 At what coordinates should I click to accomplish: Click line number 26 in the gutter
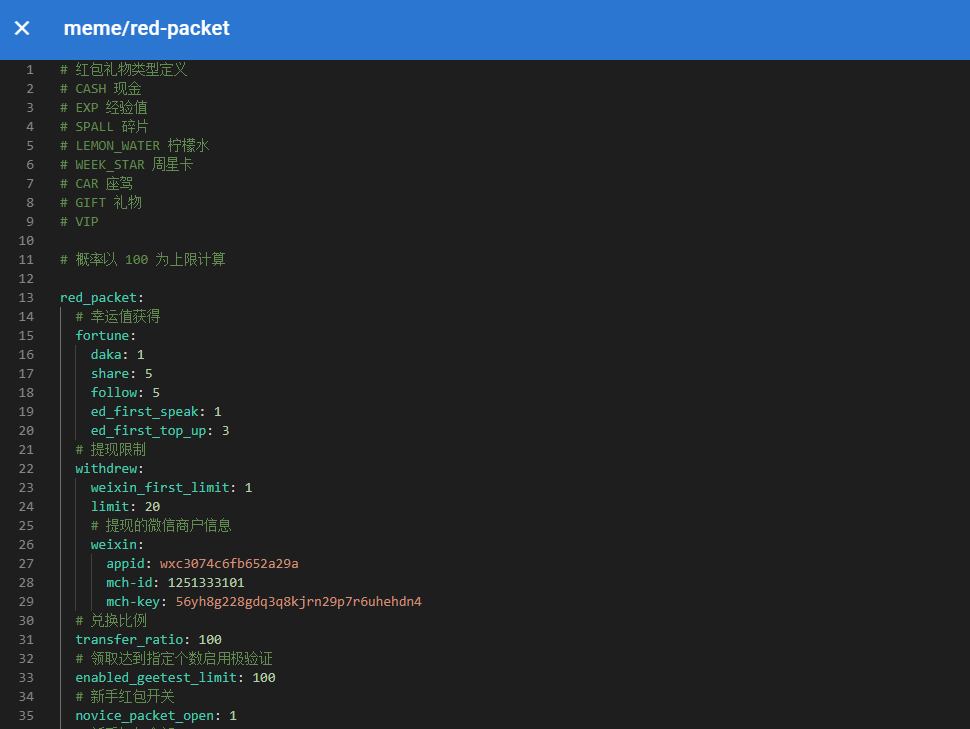(26, 544)
